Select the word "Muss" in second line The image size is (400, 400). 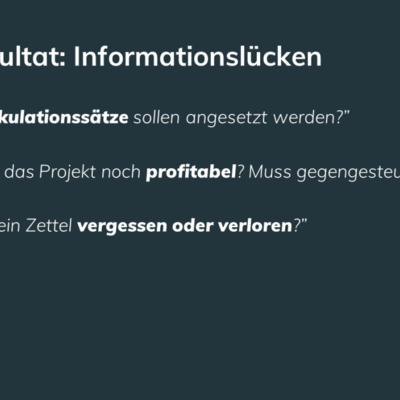270,172
